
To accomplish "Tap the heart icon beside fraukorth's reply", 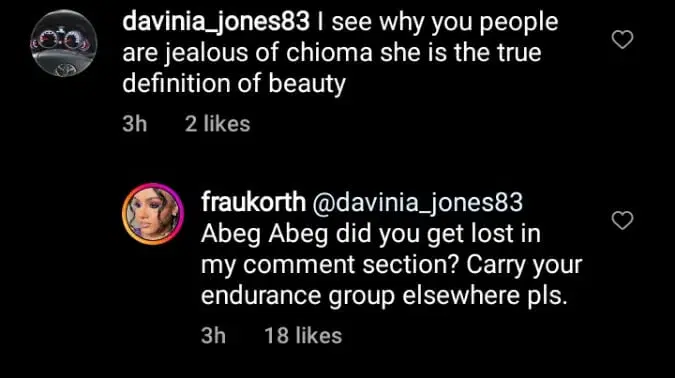I will 622,220.
